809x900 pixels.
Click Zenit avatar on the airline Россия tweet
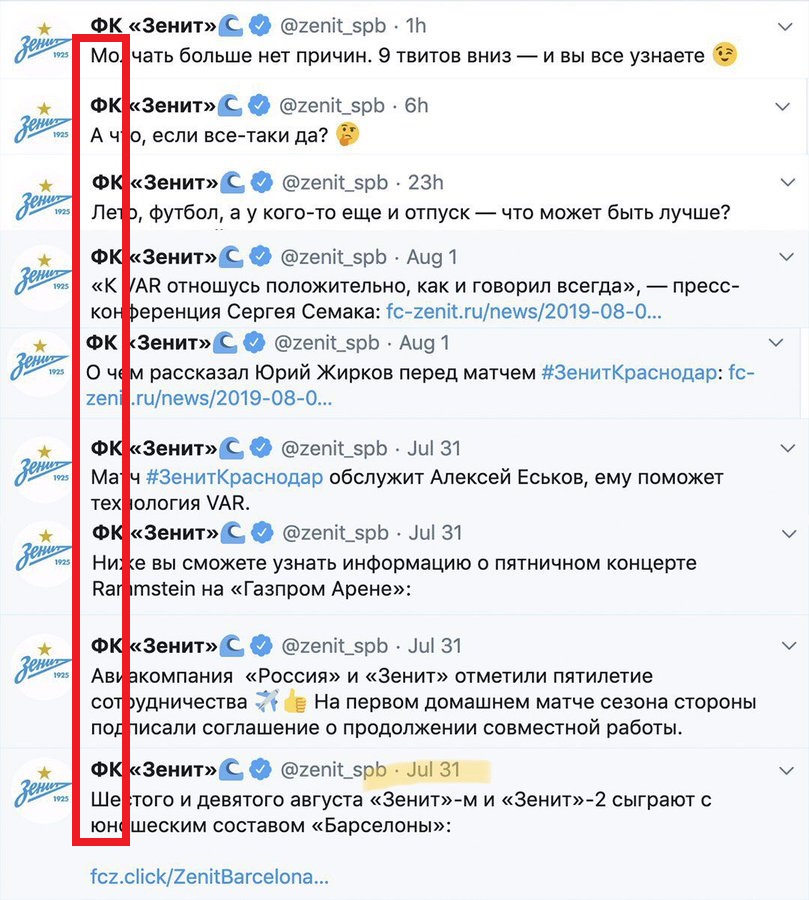(42, 664)
